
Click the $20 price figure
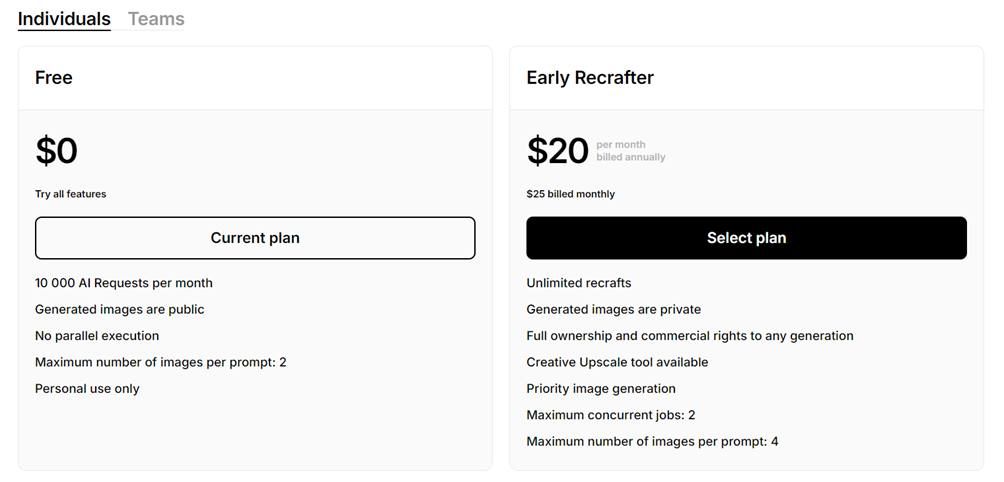tap(558, 151)
